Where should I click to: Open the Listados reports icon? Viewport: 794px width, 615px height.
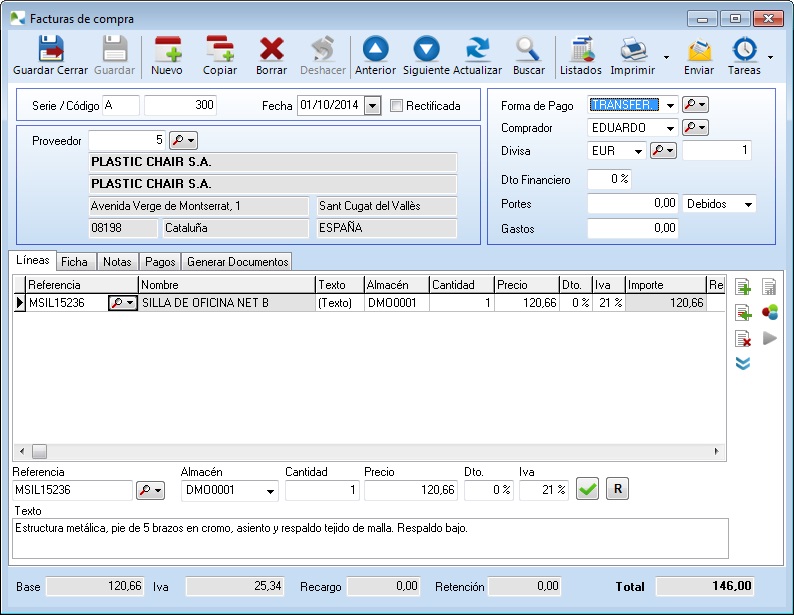point(580,48)
